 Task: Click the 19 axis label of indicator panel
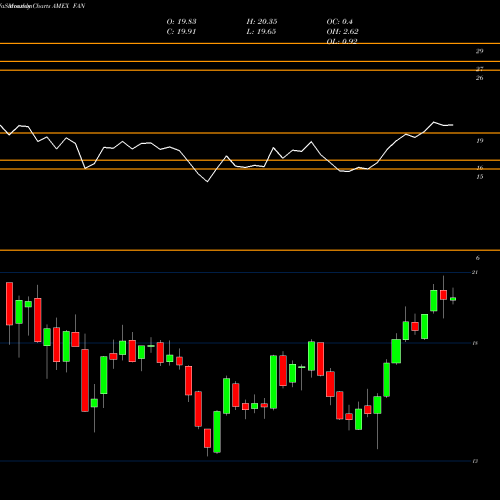point(479,141)
